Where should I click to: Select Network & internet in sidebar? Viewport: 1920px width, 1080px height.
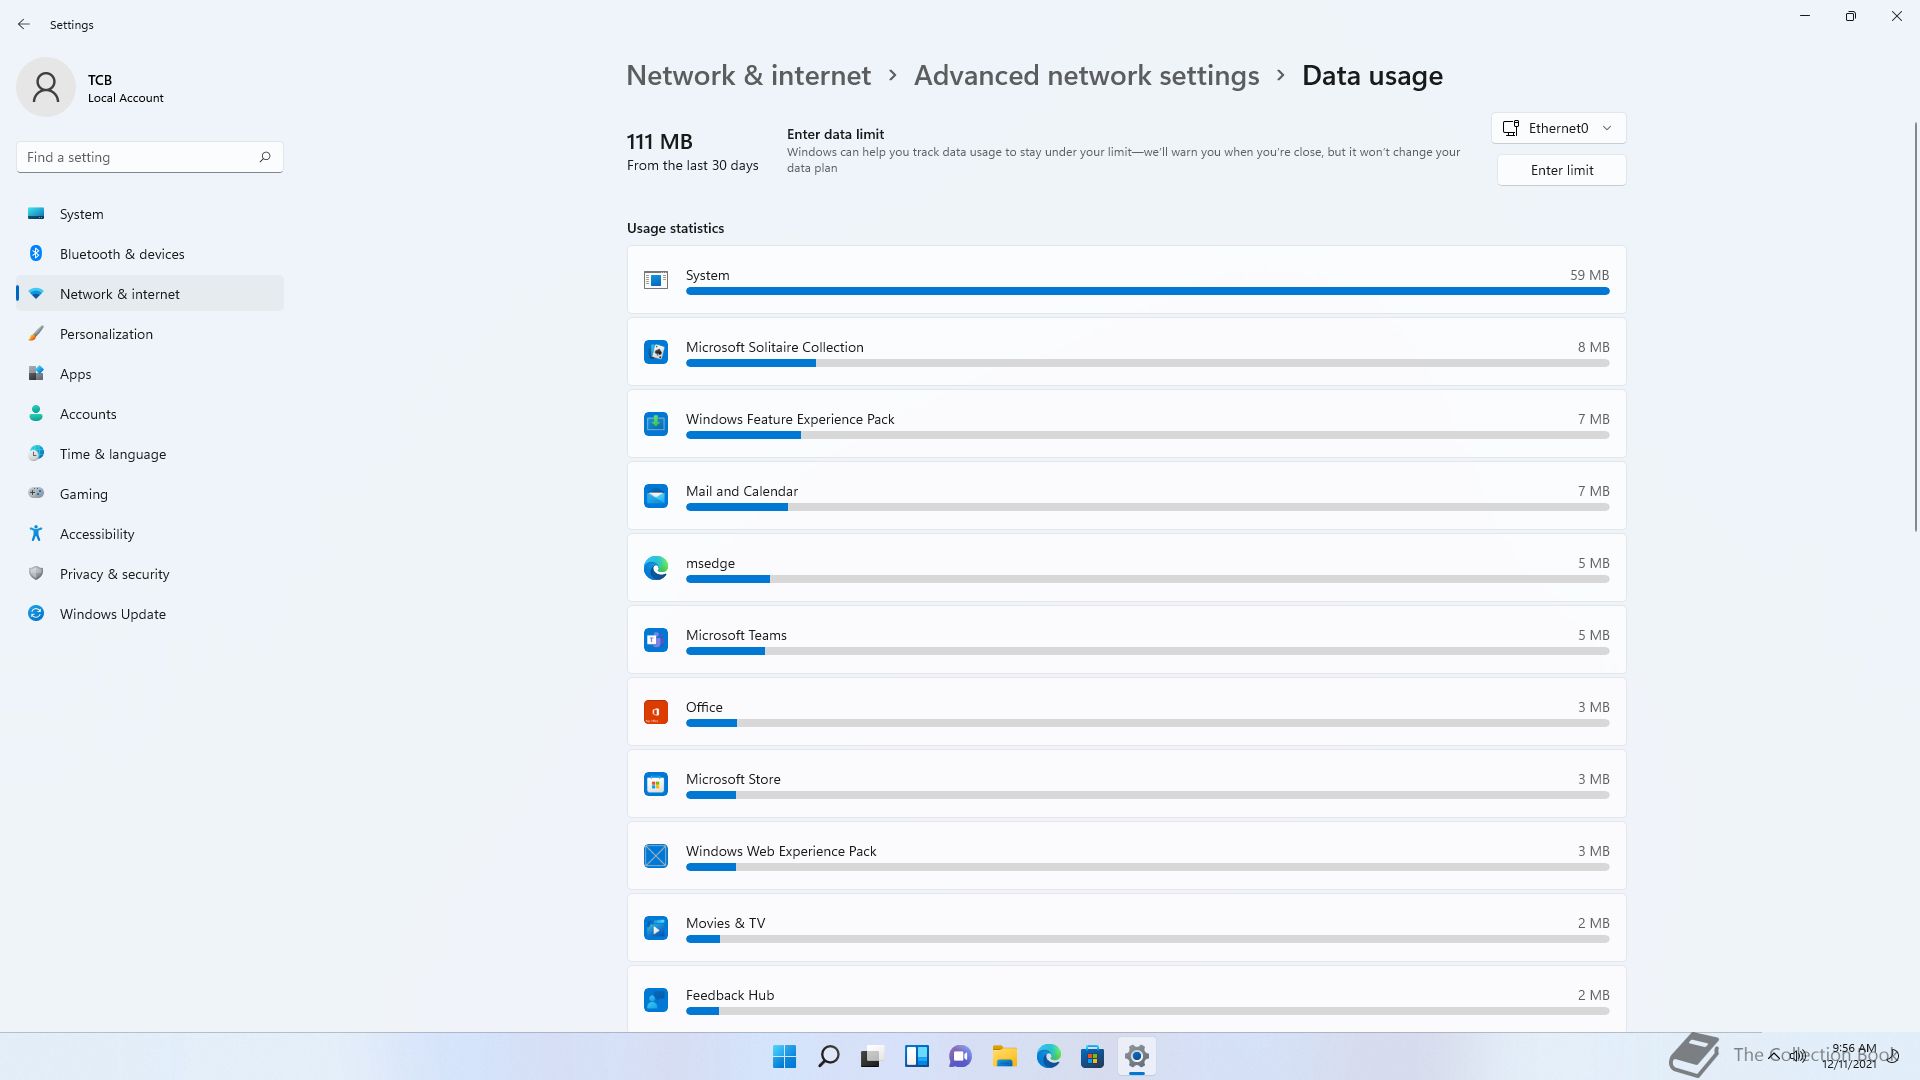coord(150,294)
